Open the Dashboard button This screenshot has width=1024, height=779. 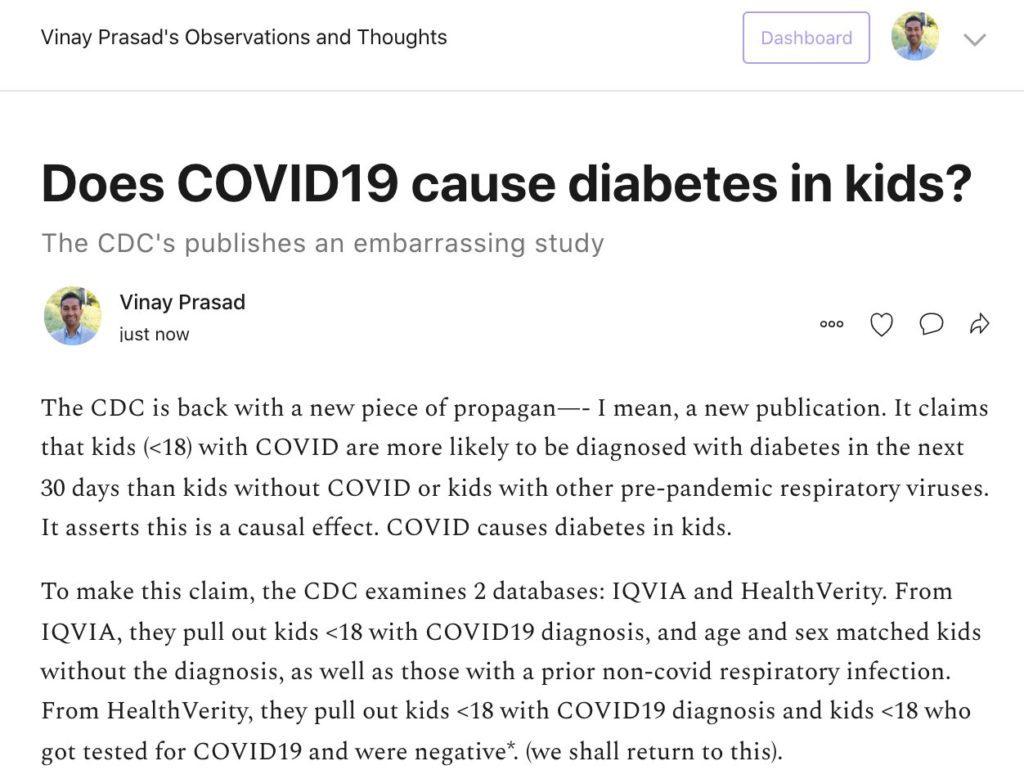click(806, 38)
